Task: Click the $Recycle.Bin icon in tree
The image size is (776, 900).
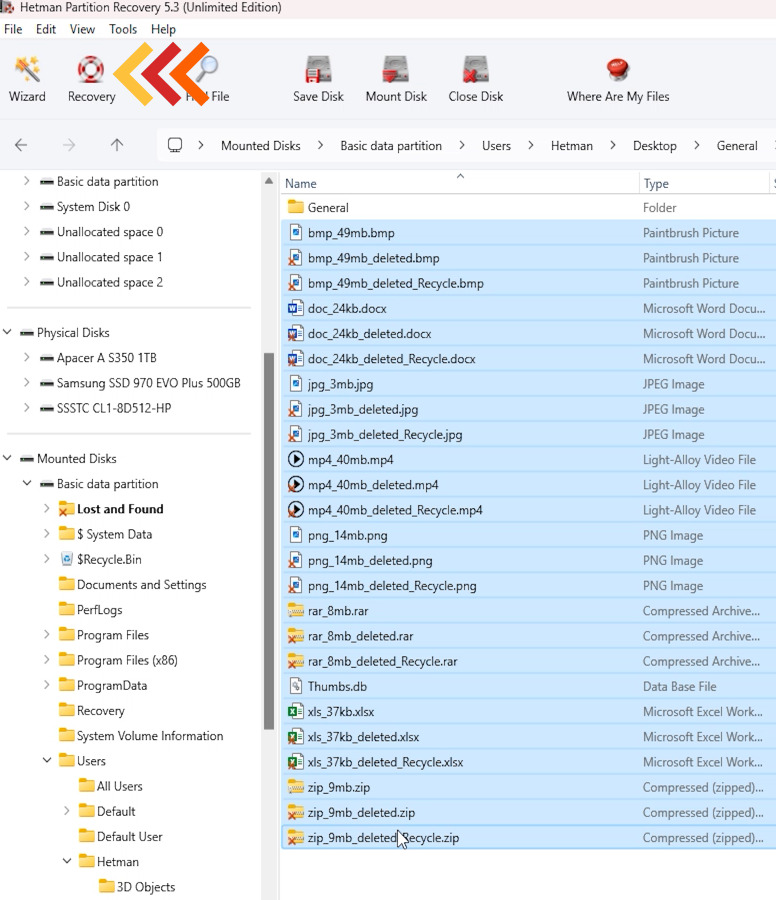Action: (67, 559)
